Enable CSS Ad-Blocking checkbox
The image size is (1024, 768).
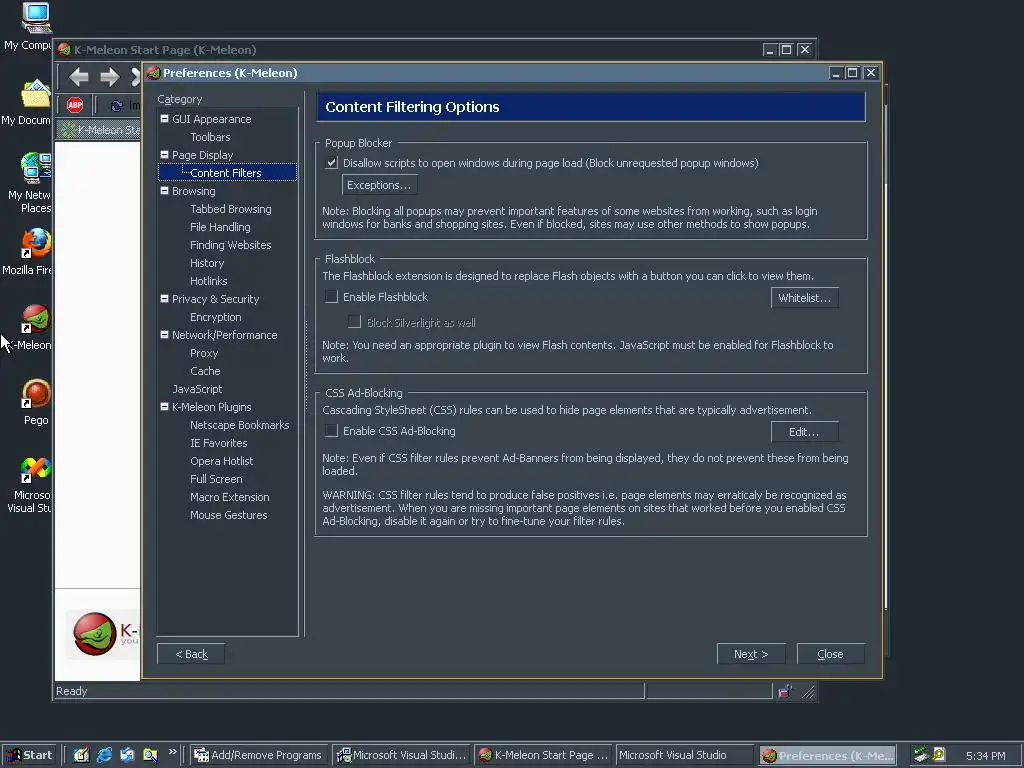332,430
